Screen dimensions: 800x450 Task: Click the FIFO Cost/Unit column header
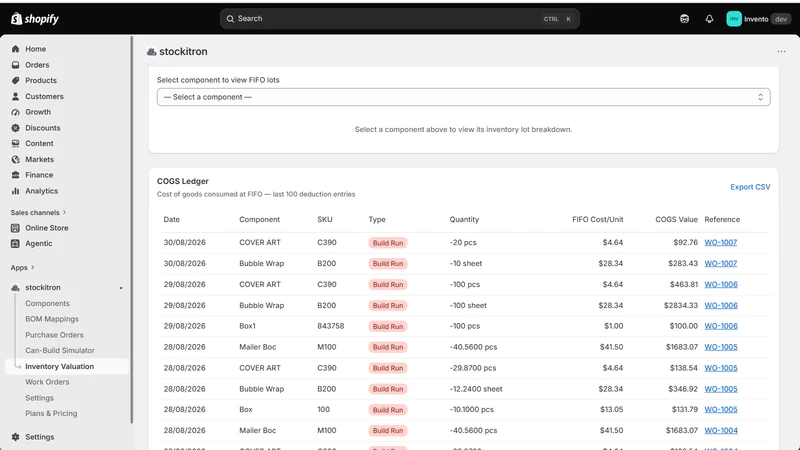click(597, 219)
